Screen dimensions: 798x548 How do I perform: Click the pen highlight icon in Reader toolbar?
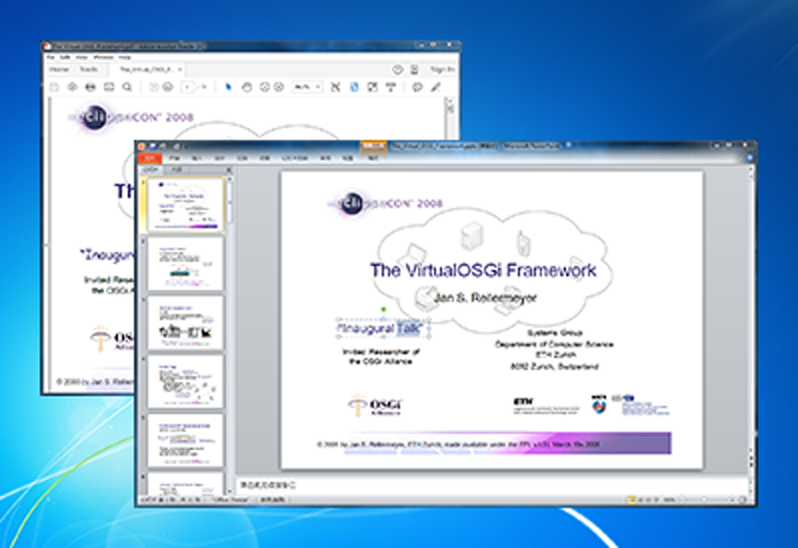click(x=436, y=87)
